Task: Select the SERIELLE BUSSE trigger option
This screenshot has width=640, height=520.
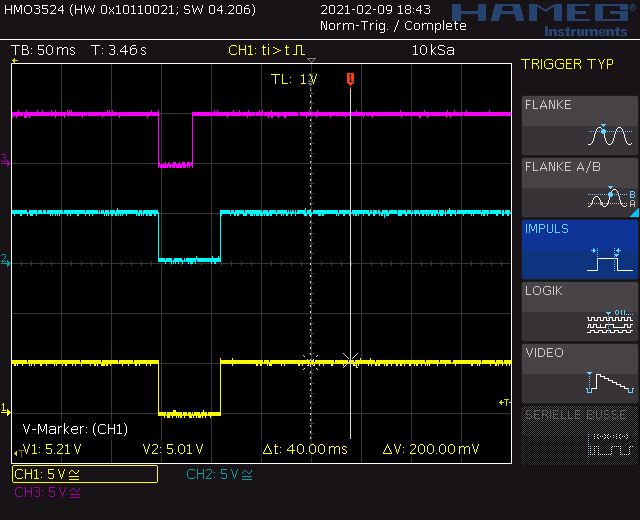Action: pos(580,436)
